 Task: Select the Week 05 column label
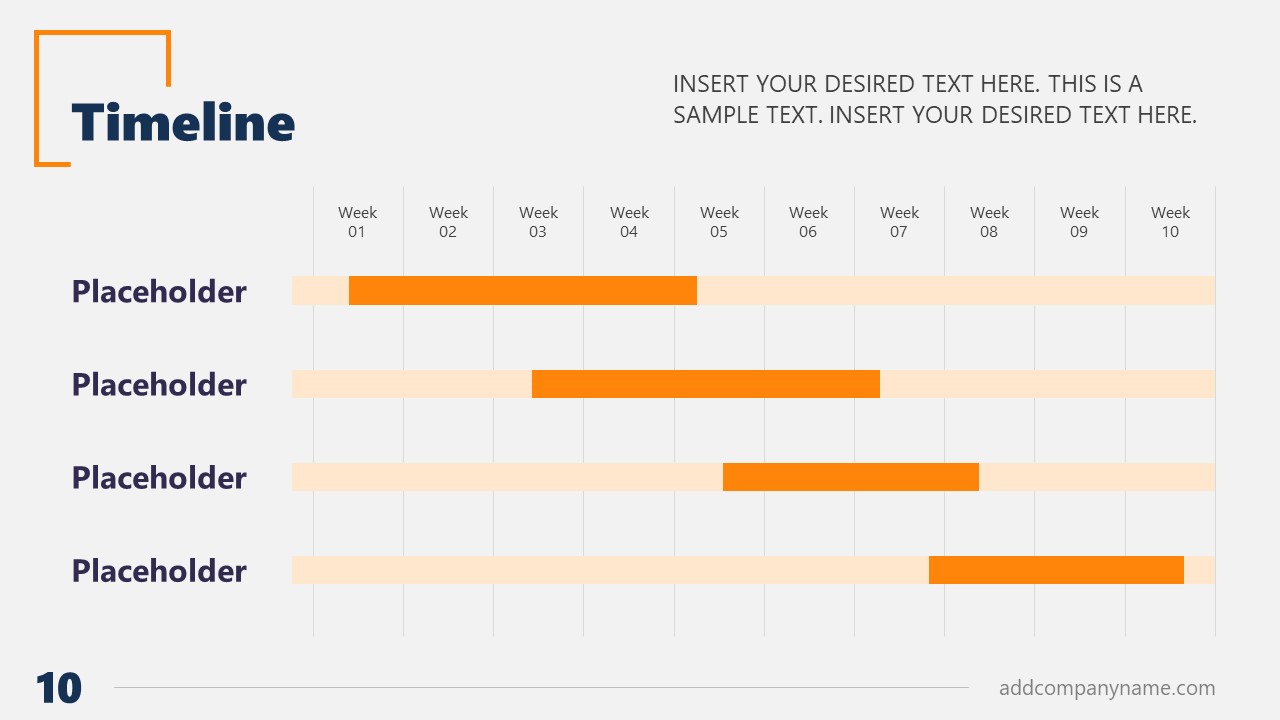(719, 222)
